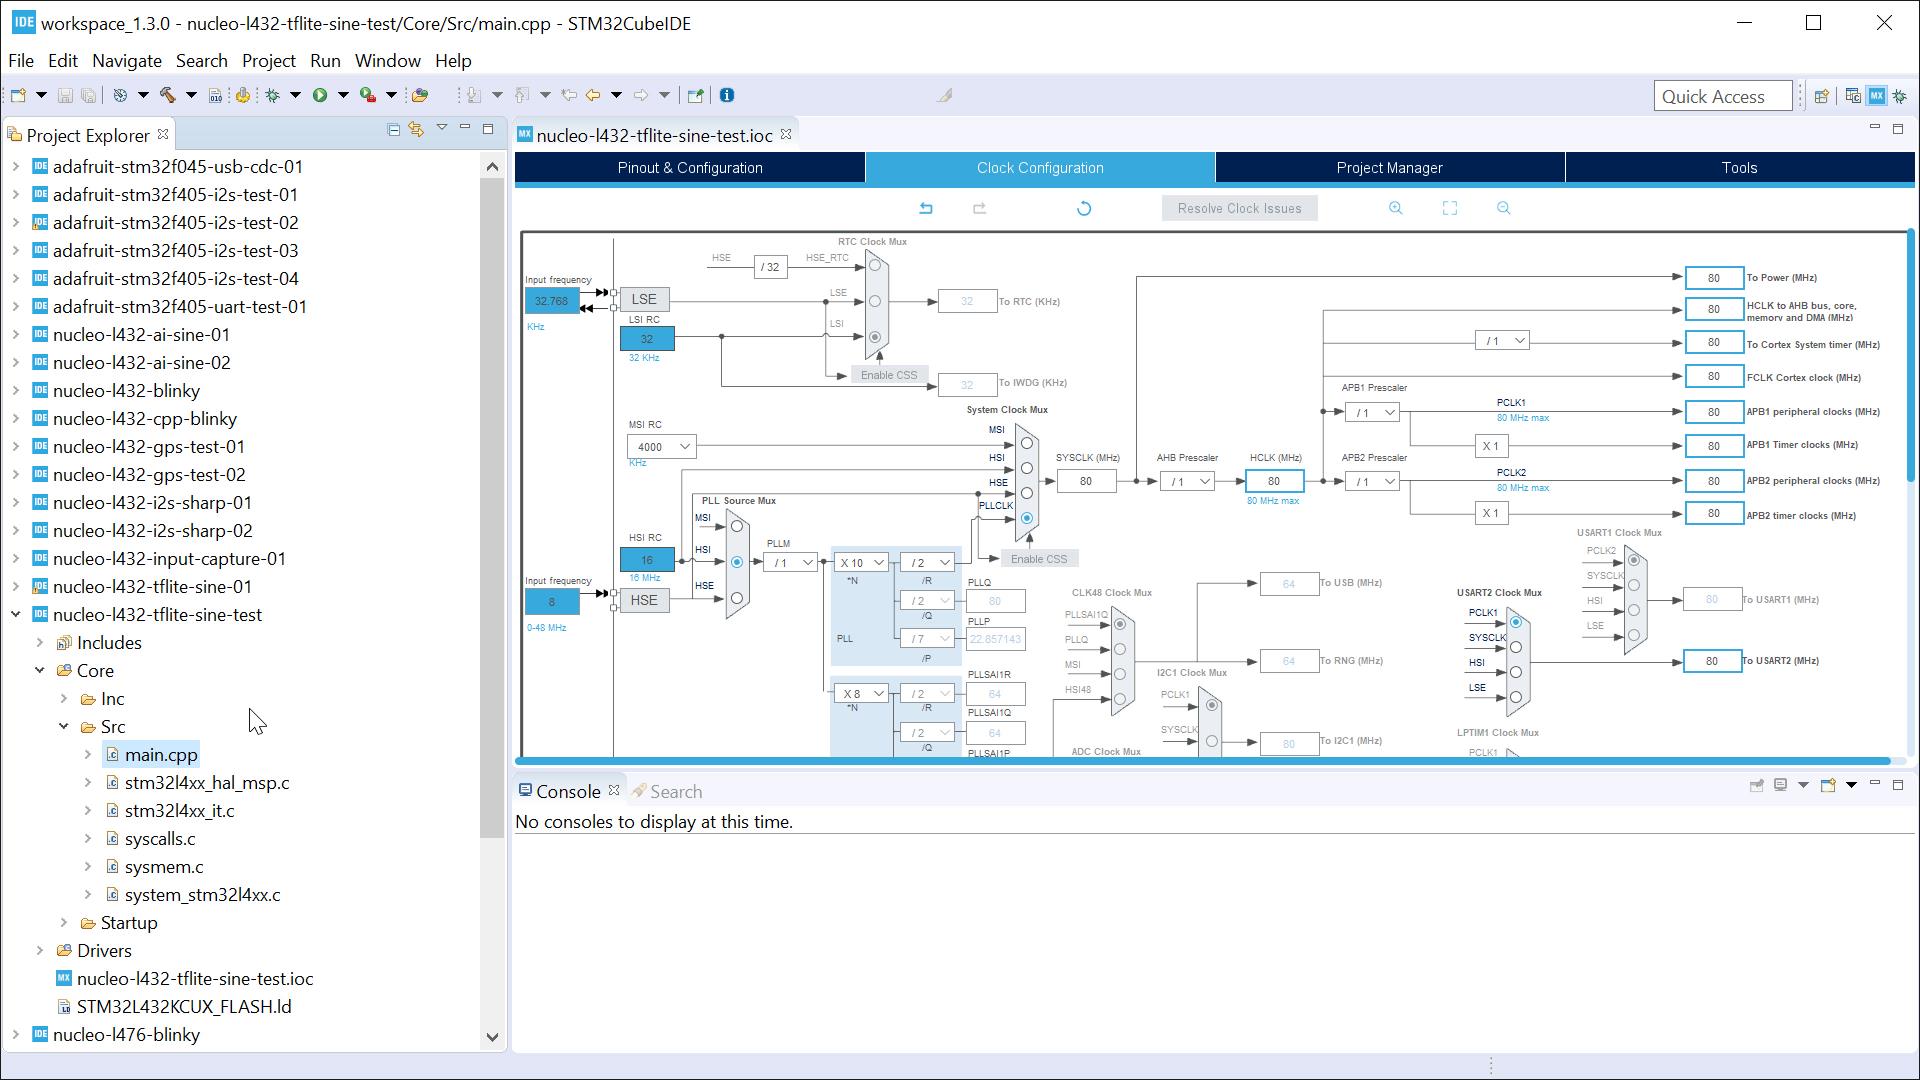Click the Quick Access search box

[1723, 96]
